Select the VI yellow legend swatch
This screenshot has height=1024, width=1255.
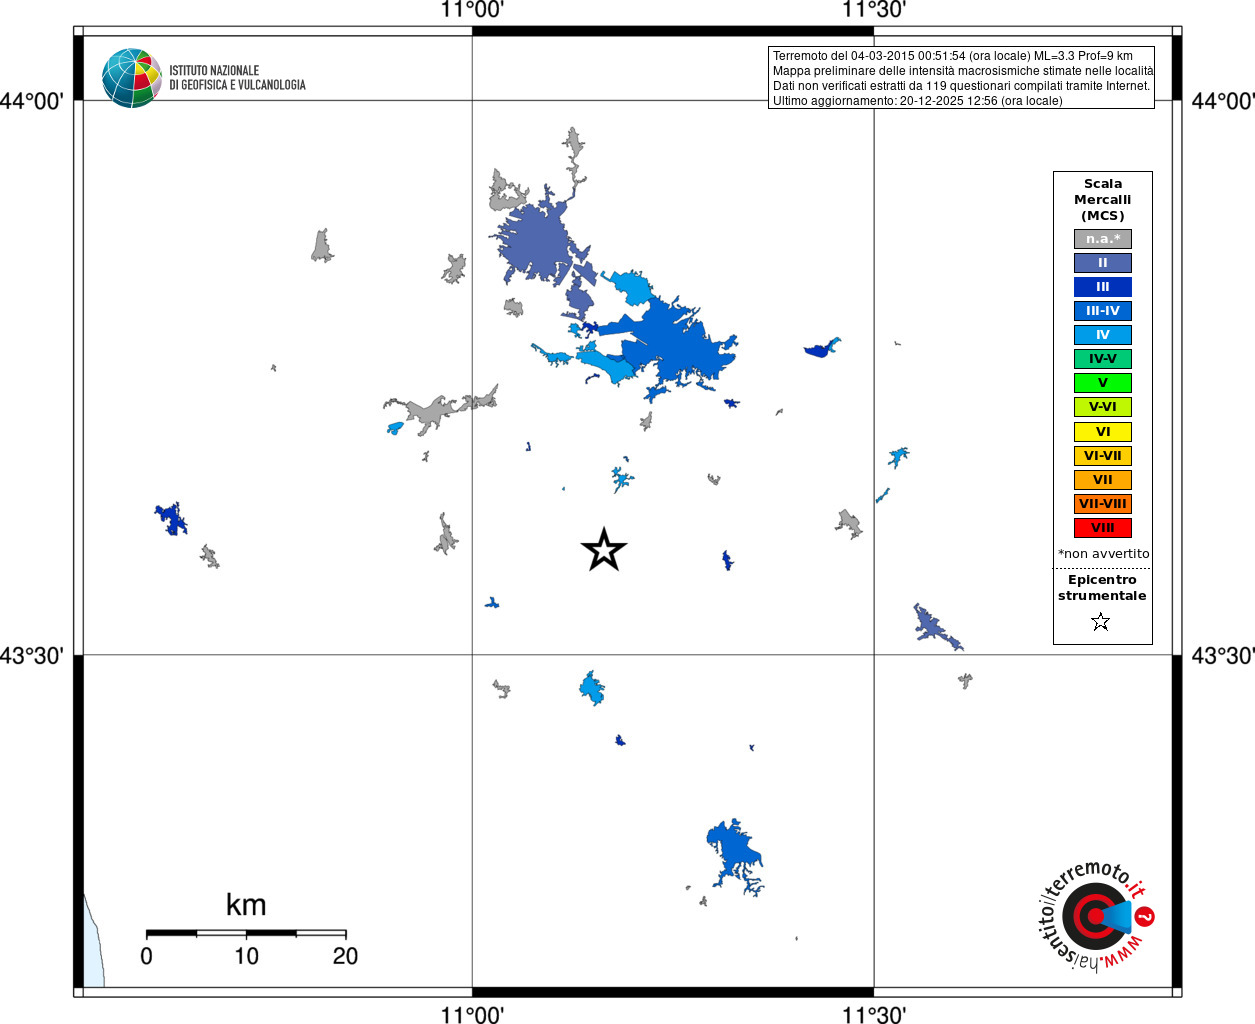[x=1103, y=432]
